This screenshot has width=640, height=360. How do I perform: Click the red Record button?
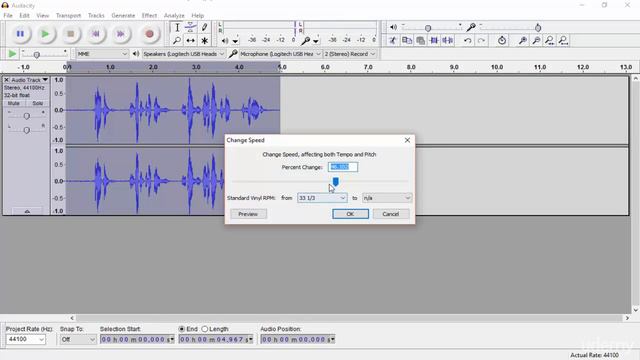149,34
